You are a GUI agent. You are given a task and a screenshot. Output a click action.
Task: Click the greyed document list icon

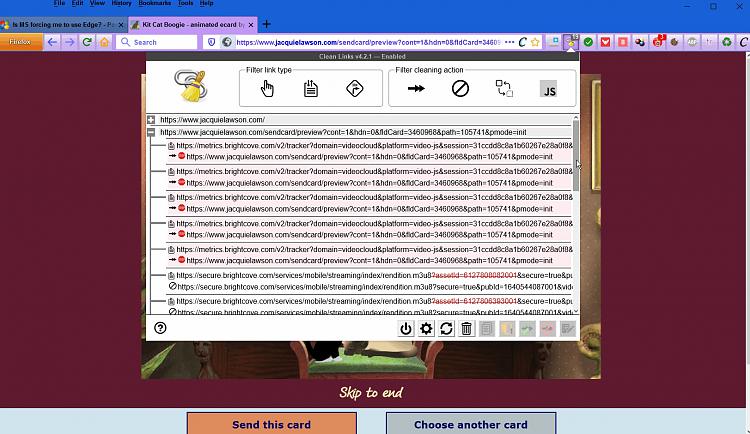pos(487,329)
